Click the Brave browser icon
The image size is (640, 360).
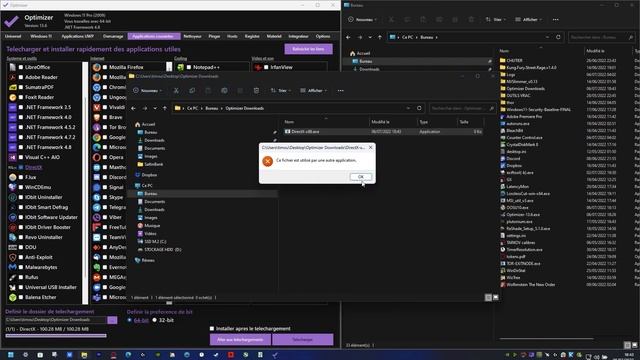point(97,117)
